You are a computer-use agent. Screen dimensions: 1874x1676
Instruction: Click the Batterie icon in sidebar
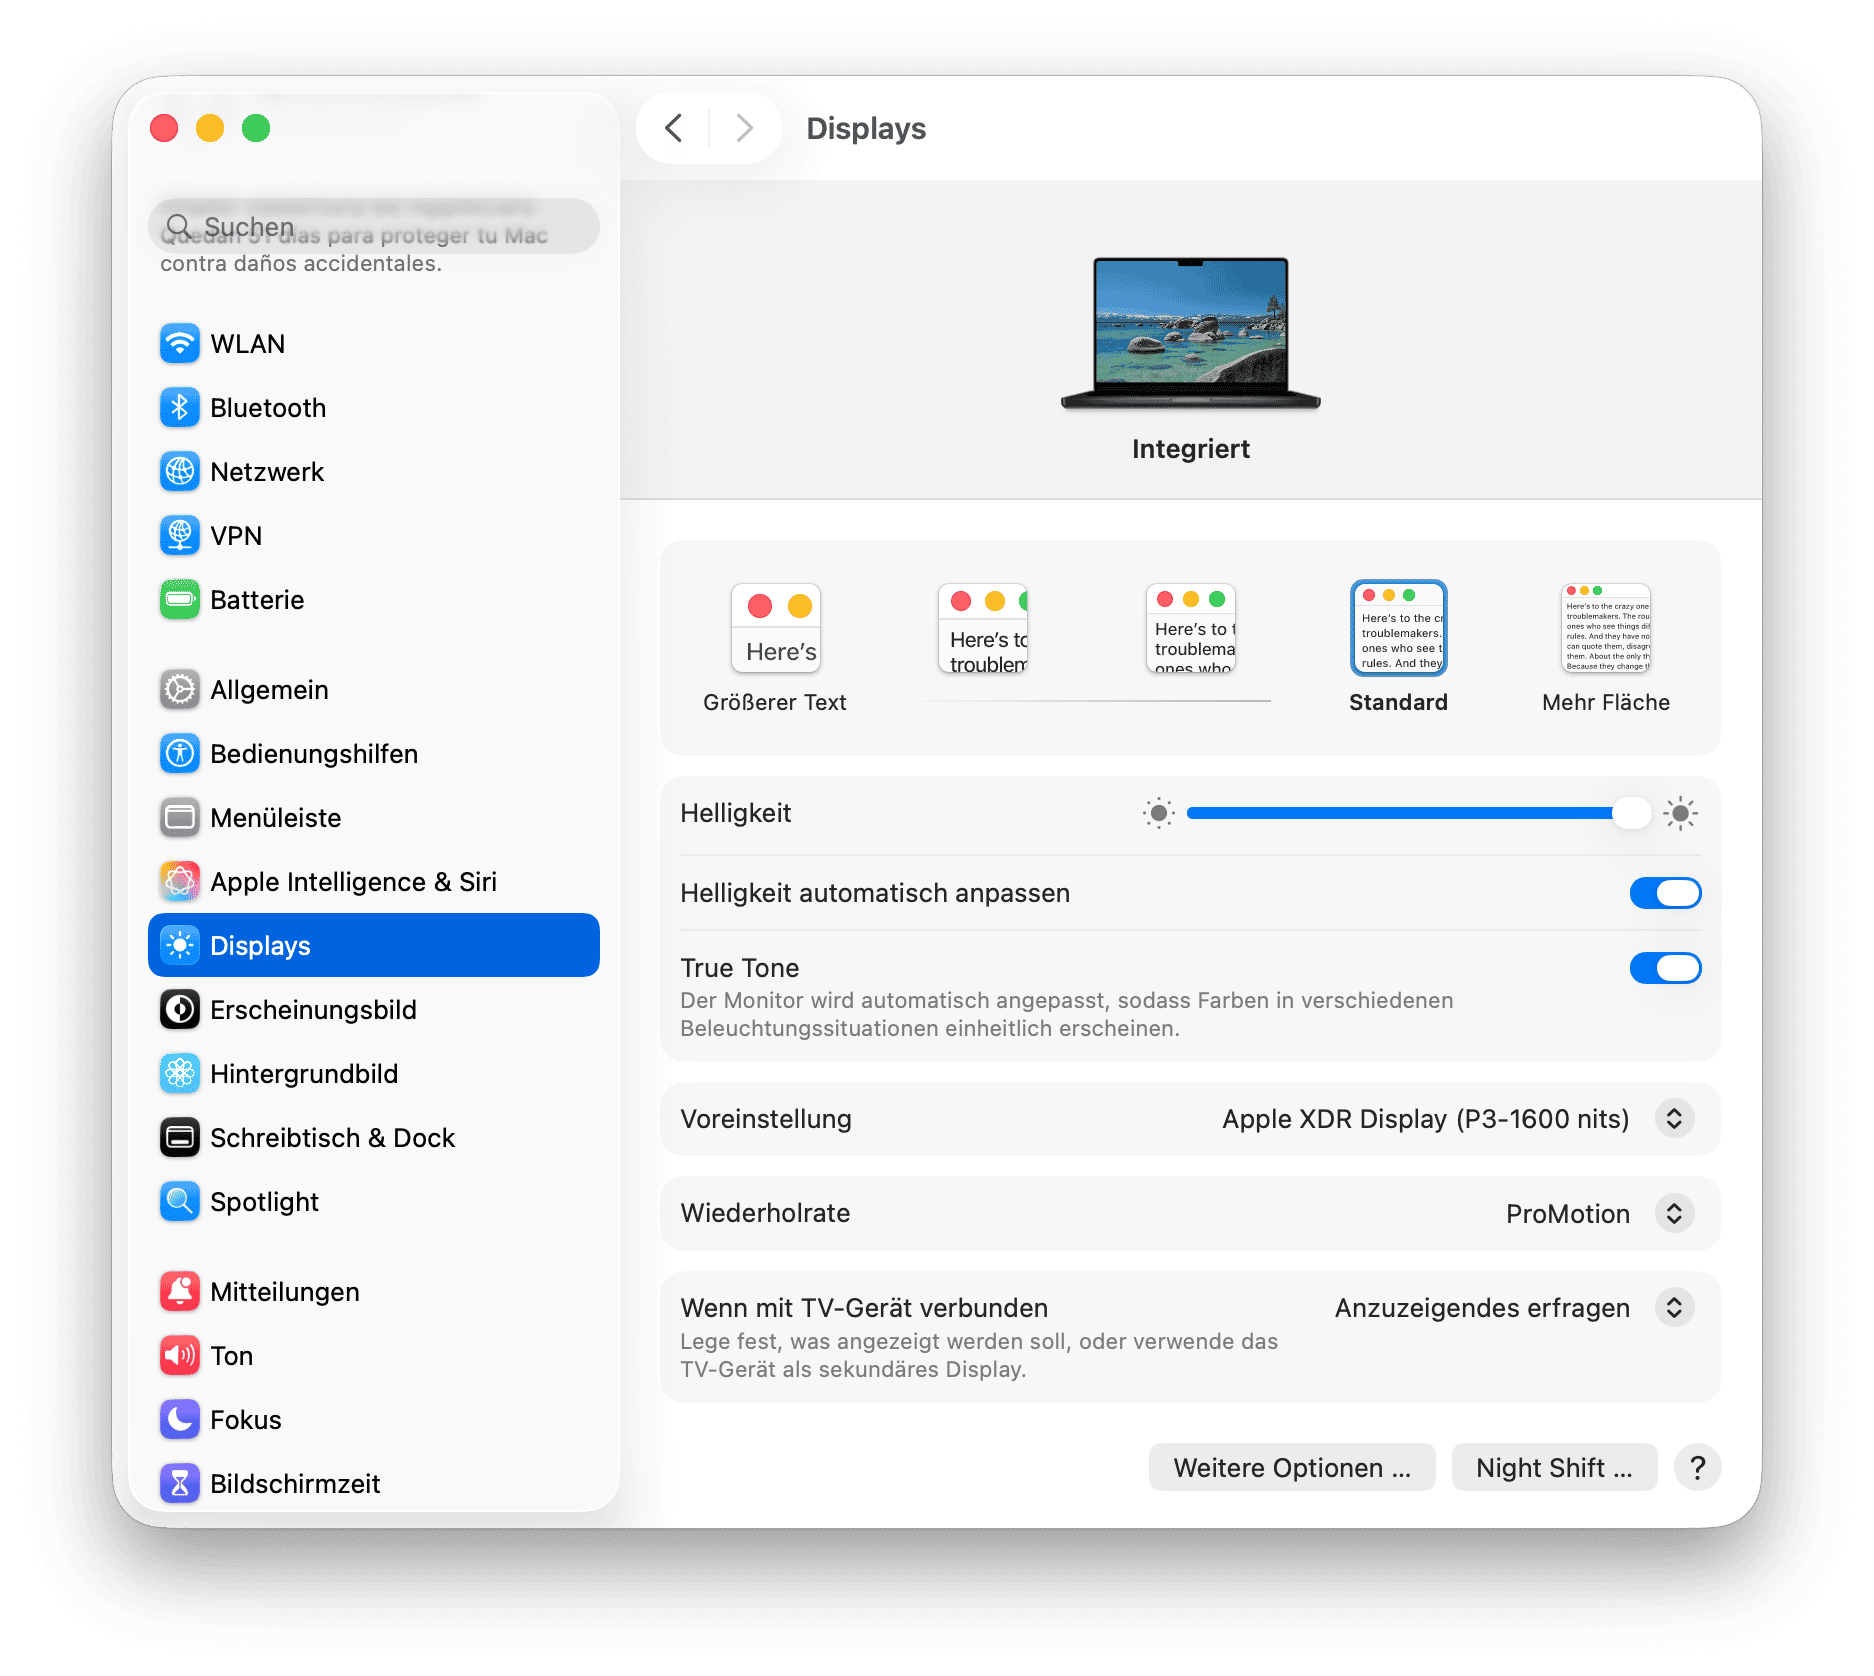(180, 600)
